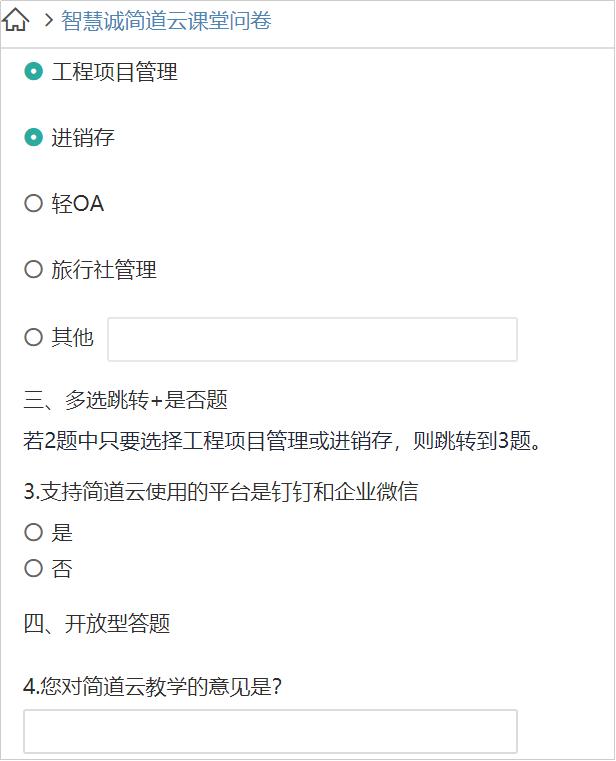The image size is (616, 761).
Task: Click the 三、多选跳转+是否题 section heading
Action: point(126,400)
